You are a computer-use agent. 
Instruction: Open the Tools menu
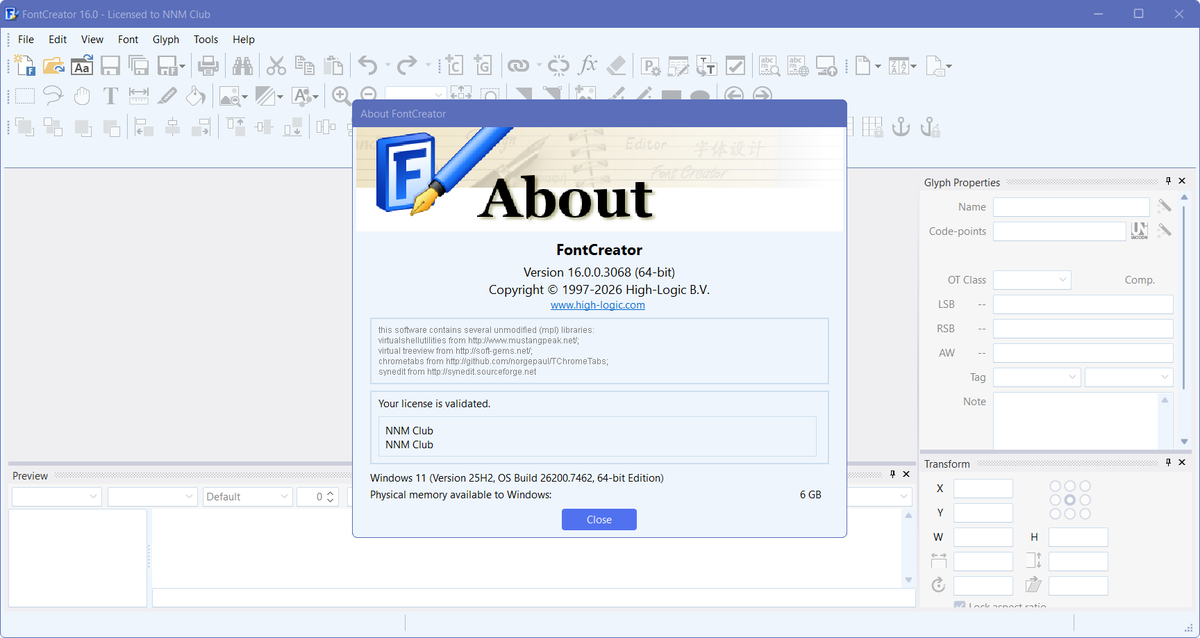206,39
